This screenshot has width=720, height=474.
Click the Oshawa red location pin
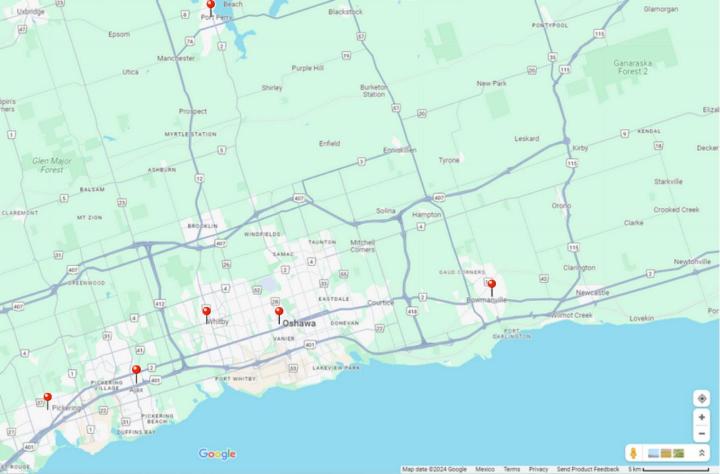click(x=279, y=313)
